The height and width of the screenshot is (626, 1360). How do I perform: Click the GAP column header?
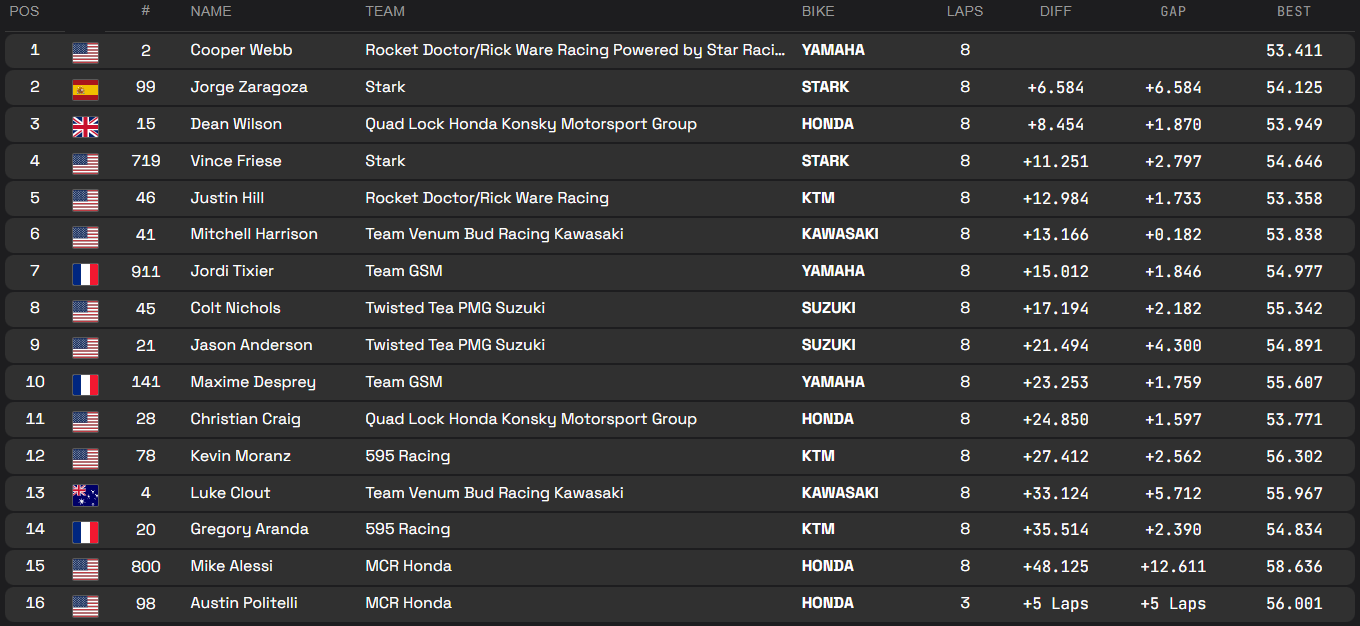[x=1173, y=12]
